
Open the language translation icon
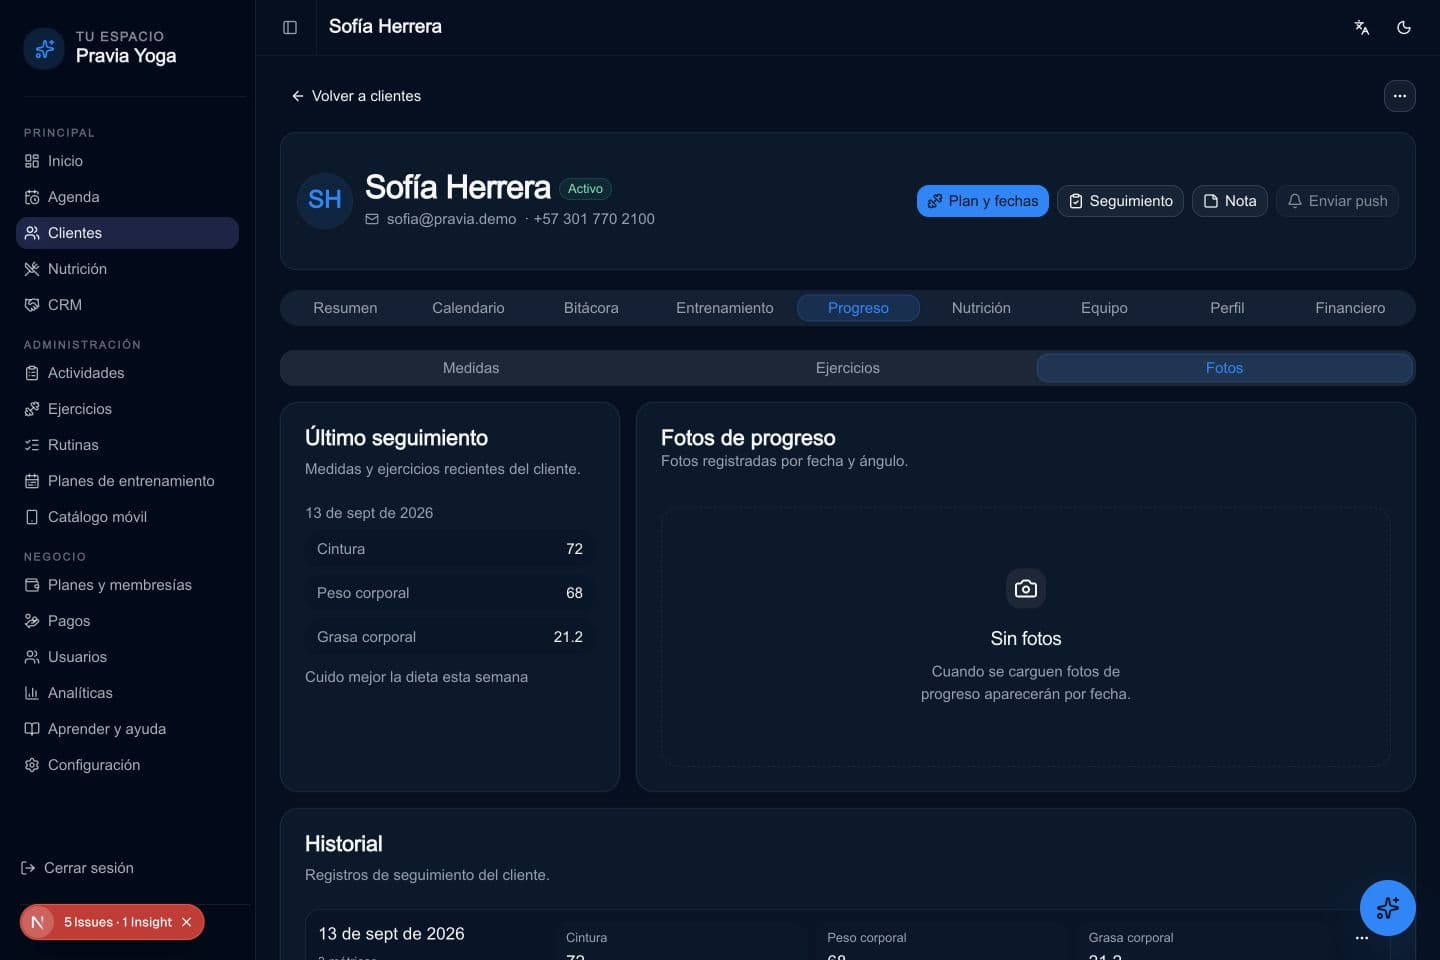click(x=1361, y=27)
